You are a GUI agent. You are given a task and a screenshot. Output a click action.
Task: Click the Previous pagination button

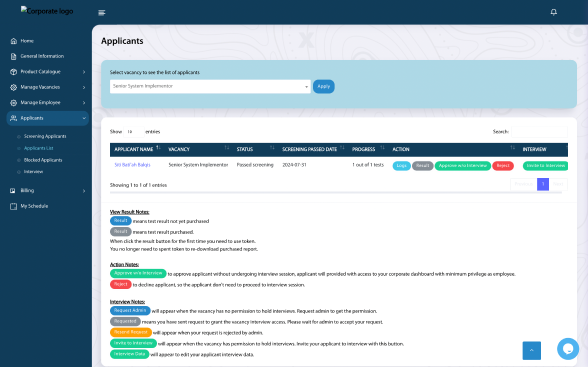[x=524, y=184]
